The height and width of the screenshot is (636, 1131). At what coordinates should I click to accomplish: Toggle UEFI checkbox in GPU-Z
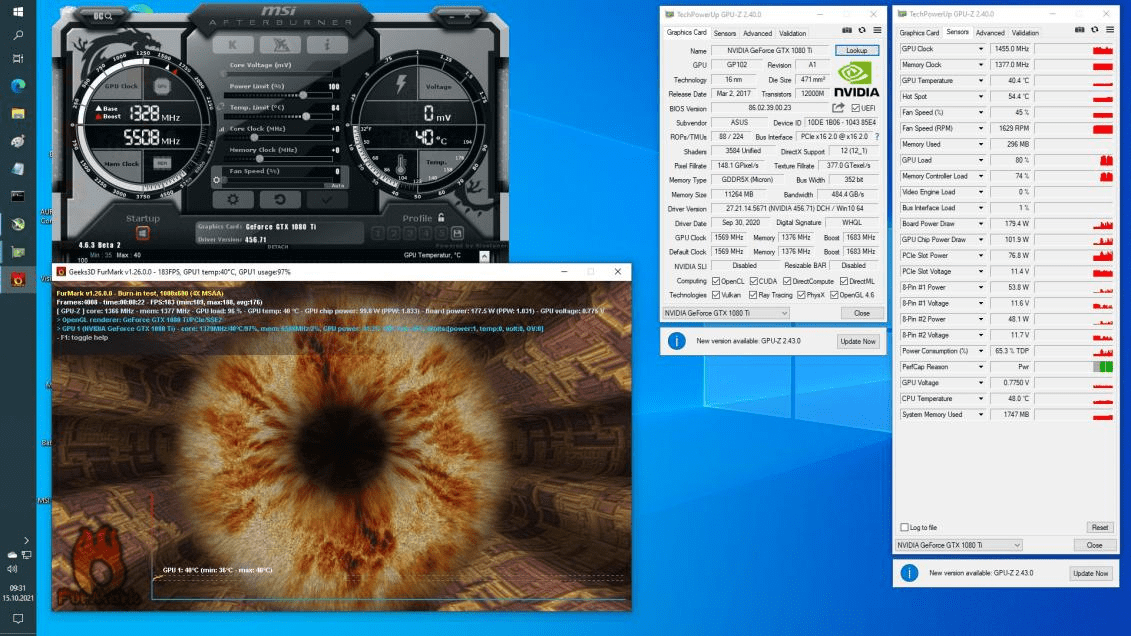[x=855, y=108]
